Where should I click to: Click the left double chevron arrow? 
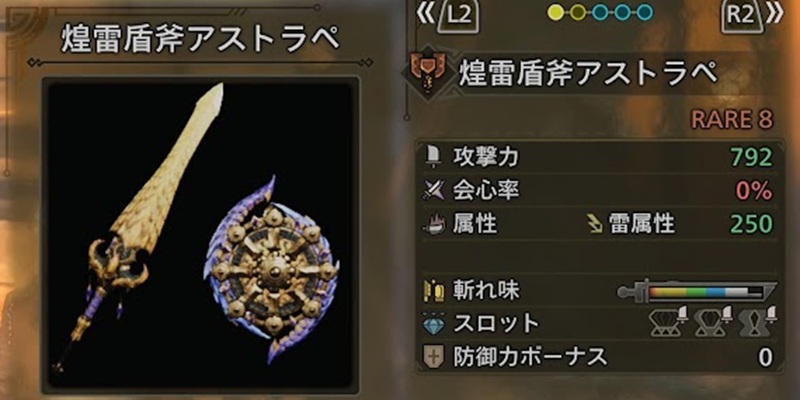427,15
